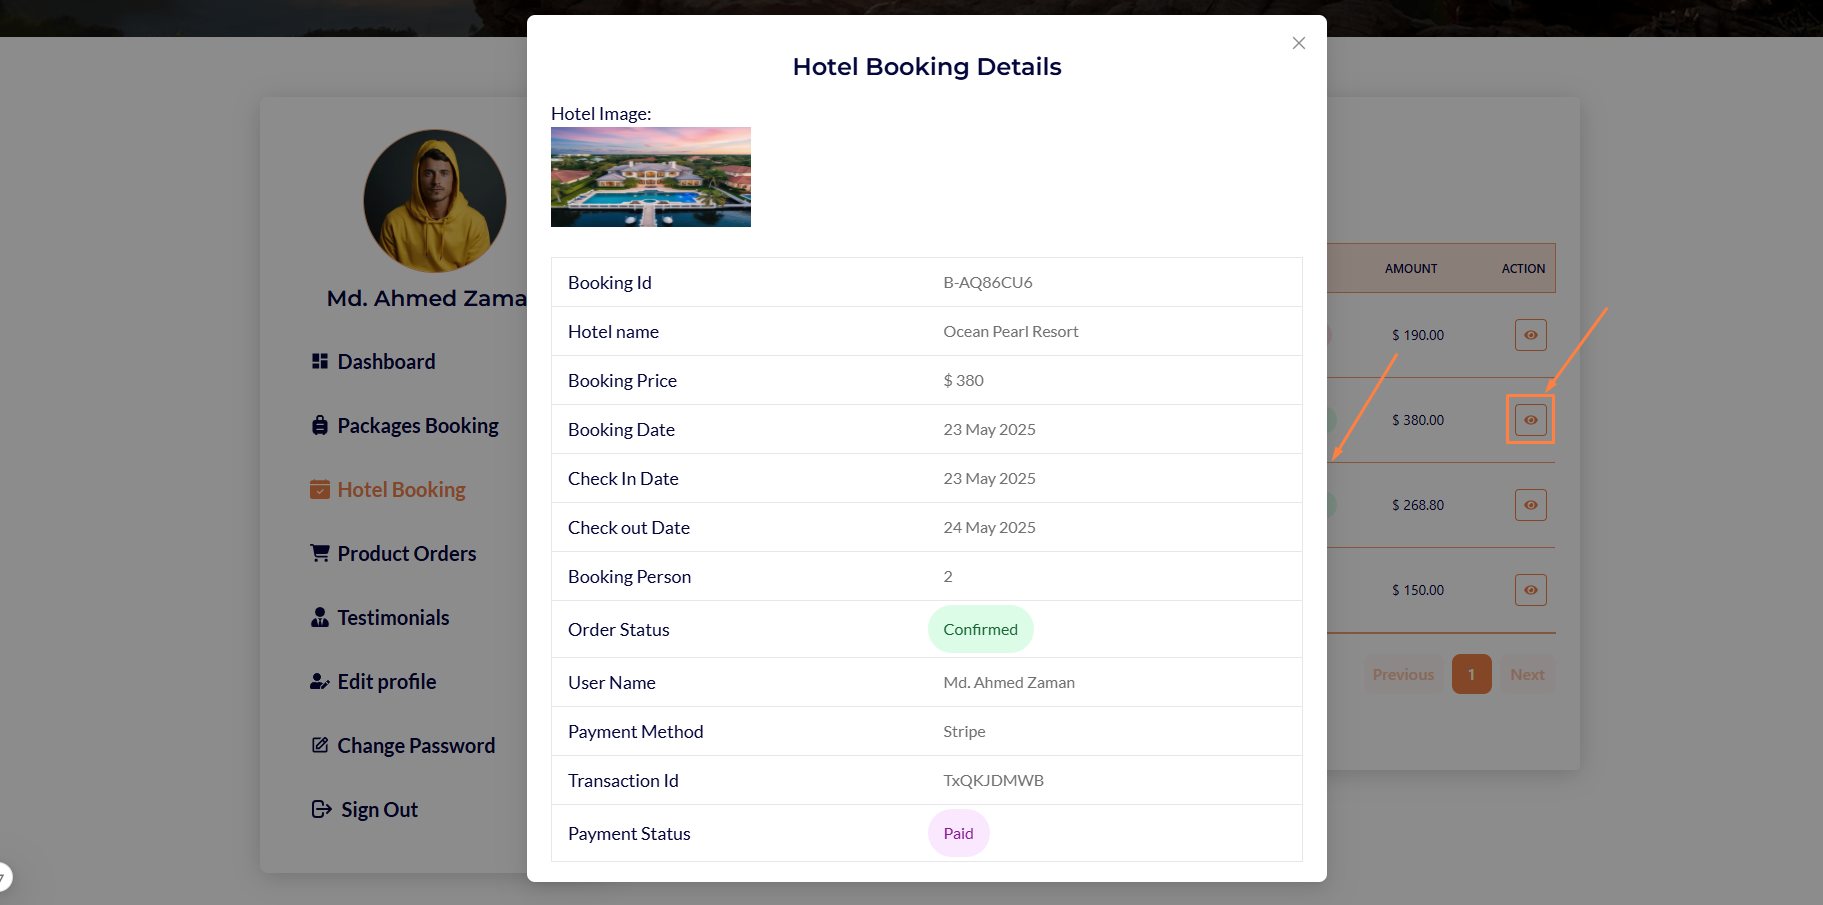
Task: Click the Previous pagination button
Action: point(1403,674)
